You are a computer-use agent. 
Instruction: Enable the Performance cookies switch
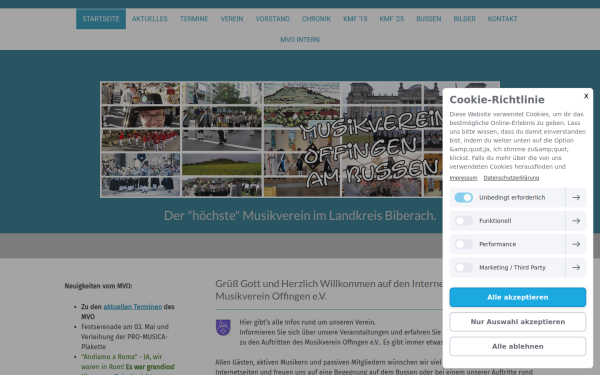[x=463, y=244]
